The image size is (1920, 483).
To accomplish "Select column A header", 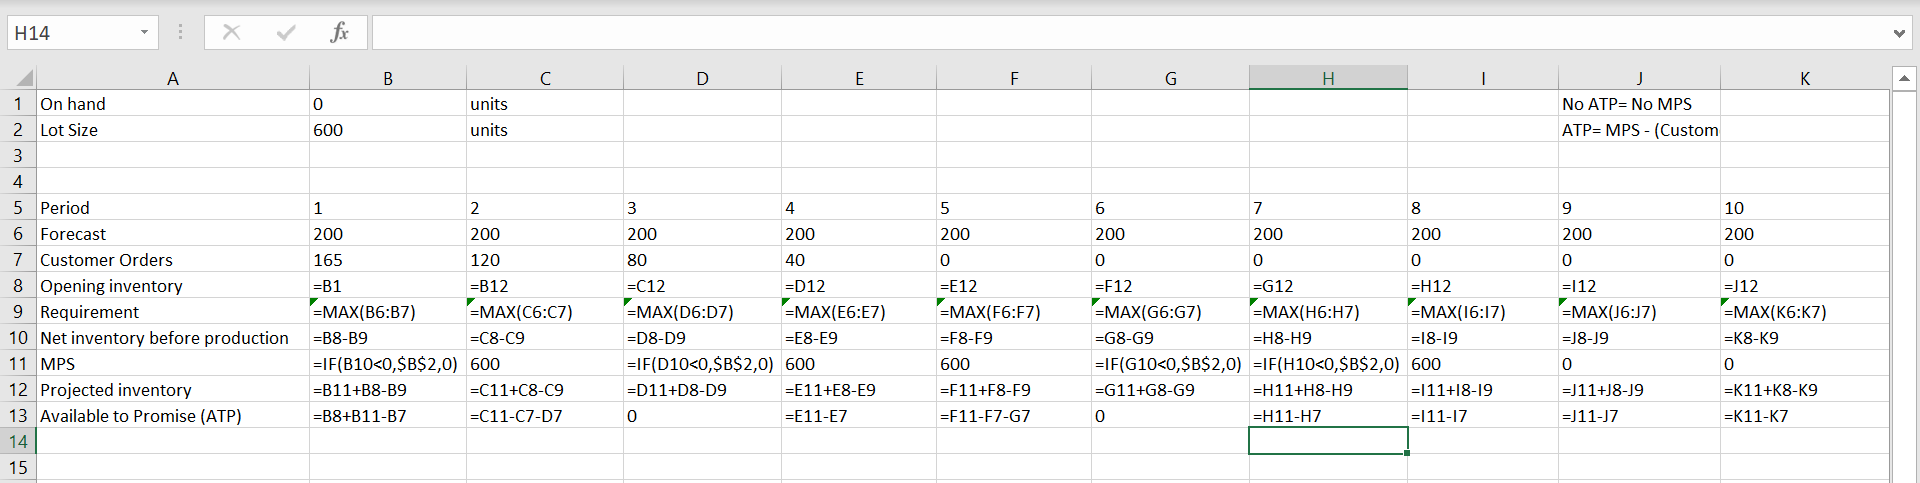I will [172, 78].
